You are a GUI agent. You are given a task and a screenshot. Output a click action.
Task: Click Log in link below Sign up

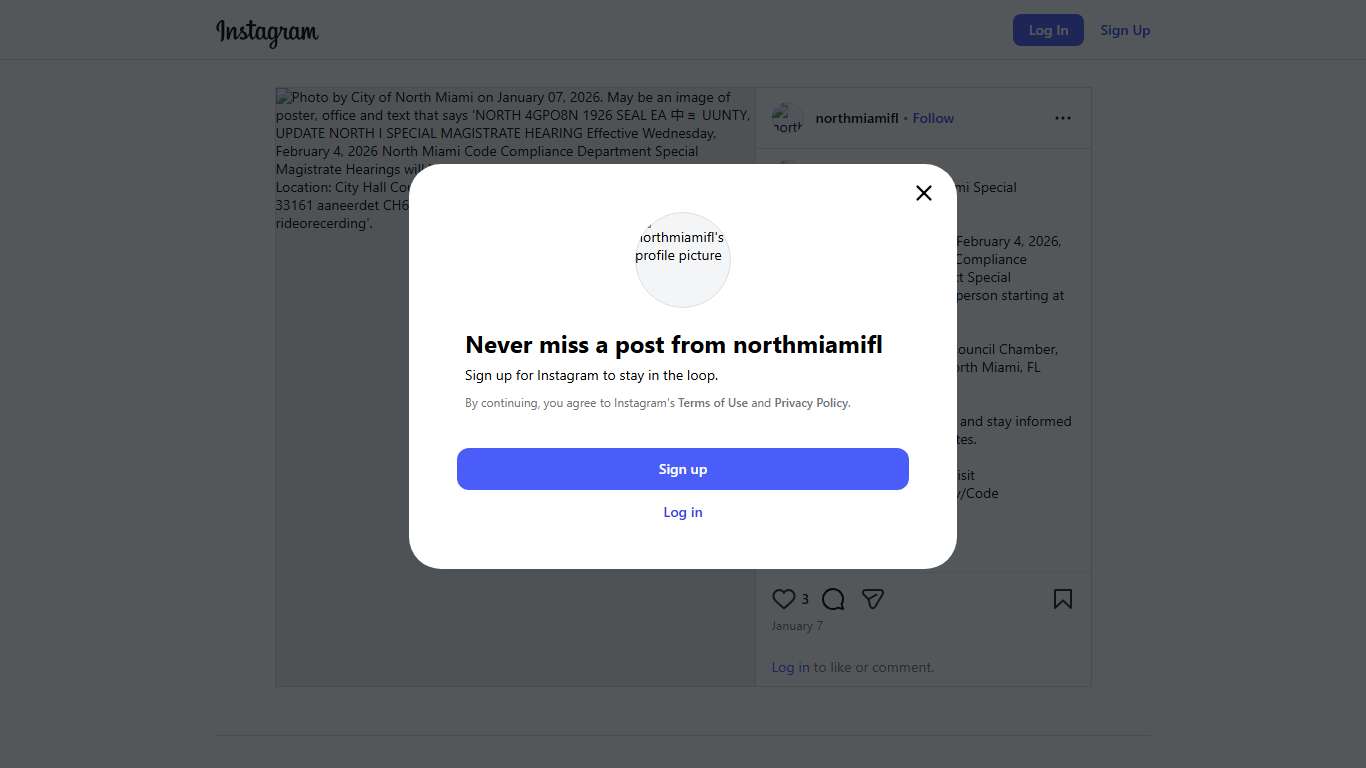pyautogui.click(x=683, y=512)
